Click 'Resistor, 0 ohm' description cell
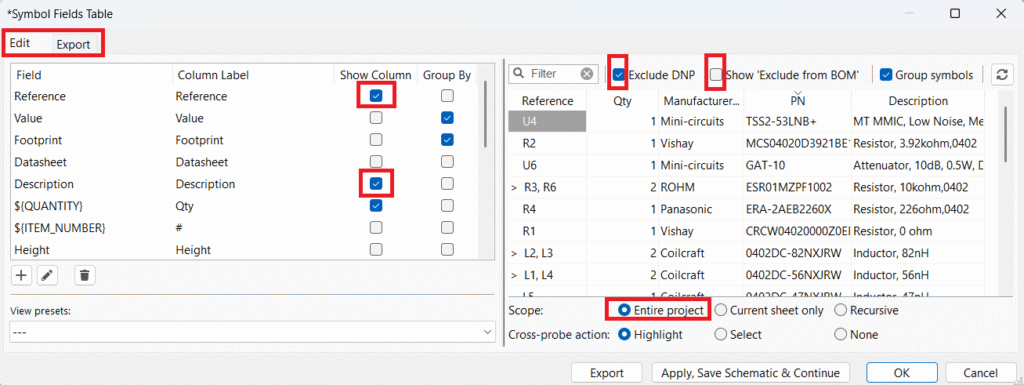 [918, 231]
